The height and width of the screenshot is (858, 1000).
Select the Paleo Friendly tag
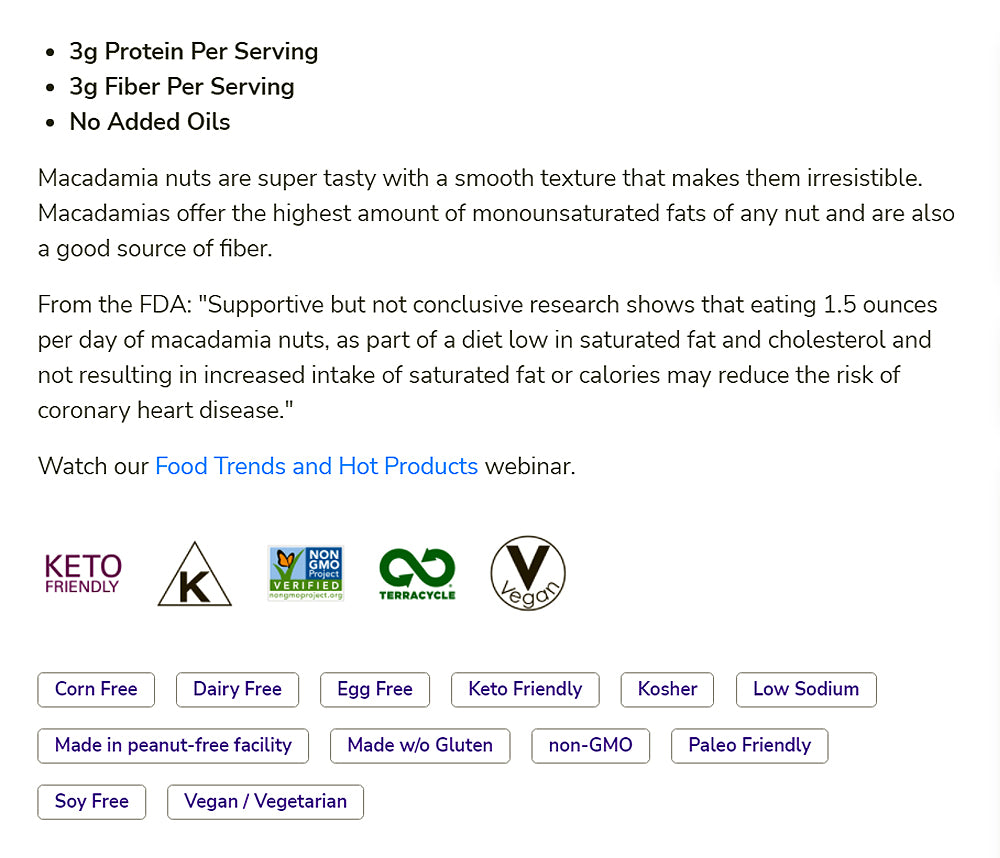click(749, 746)
